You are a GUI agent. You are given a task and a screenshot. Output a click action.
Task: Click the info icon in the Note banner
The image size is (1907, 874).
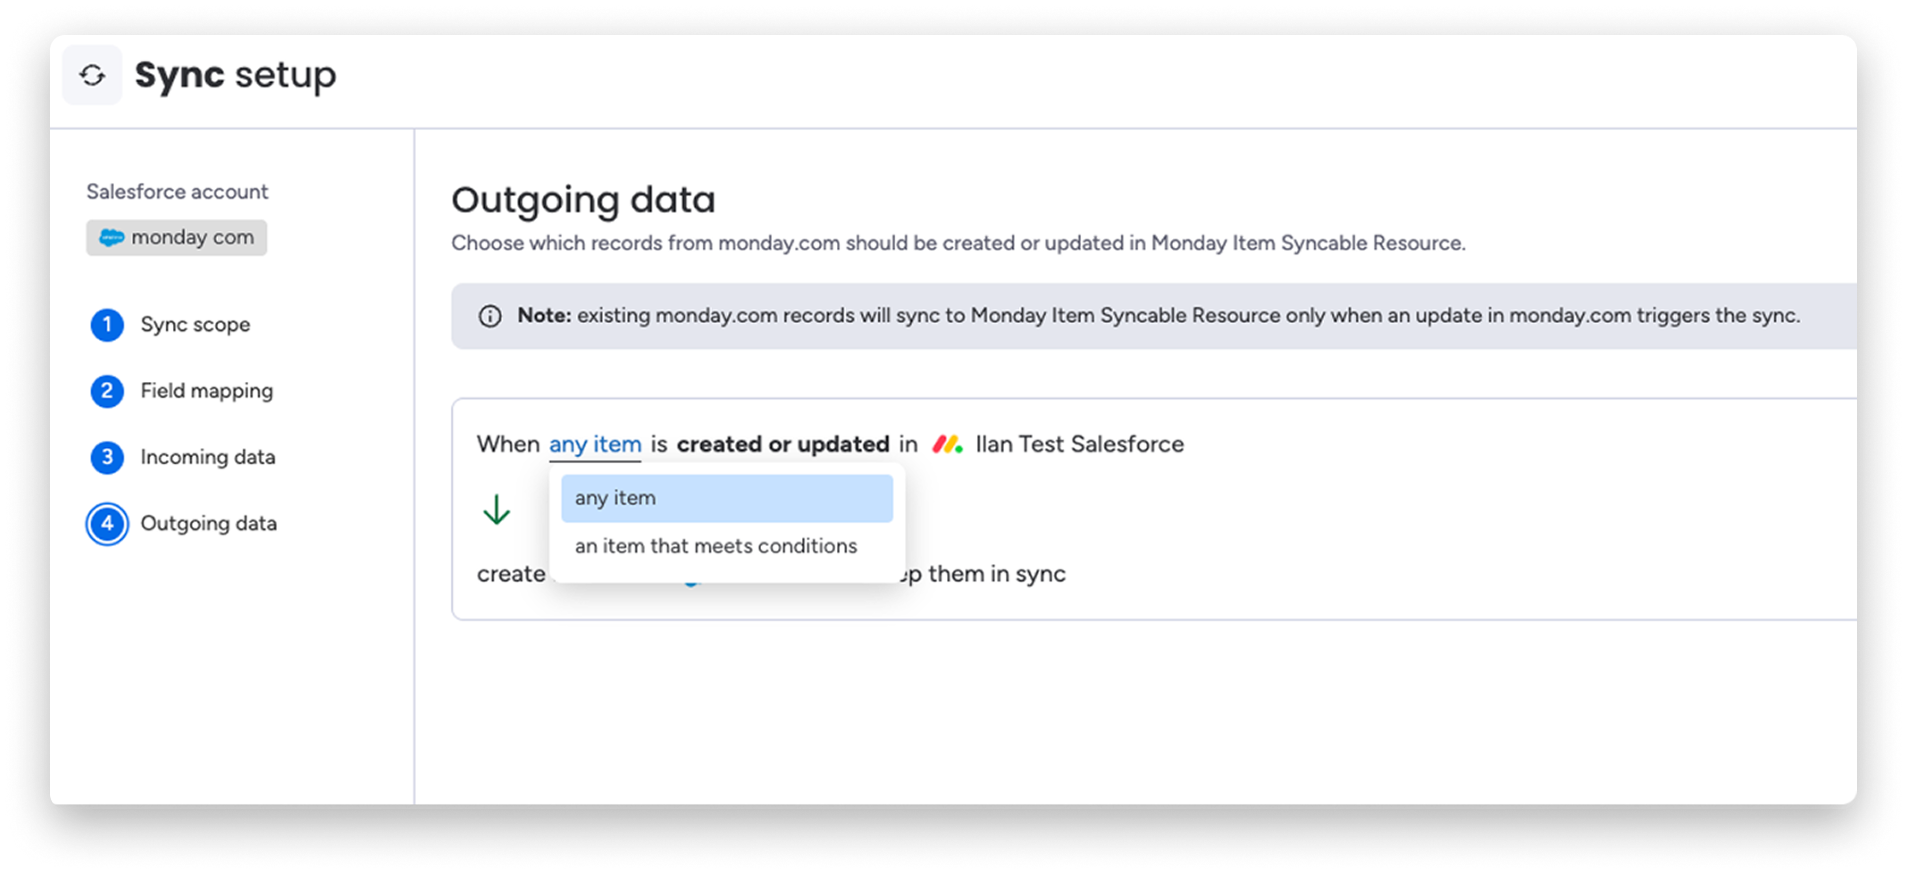490,316
